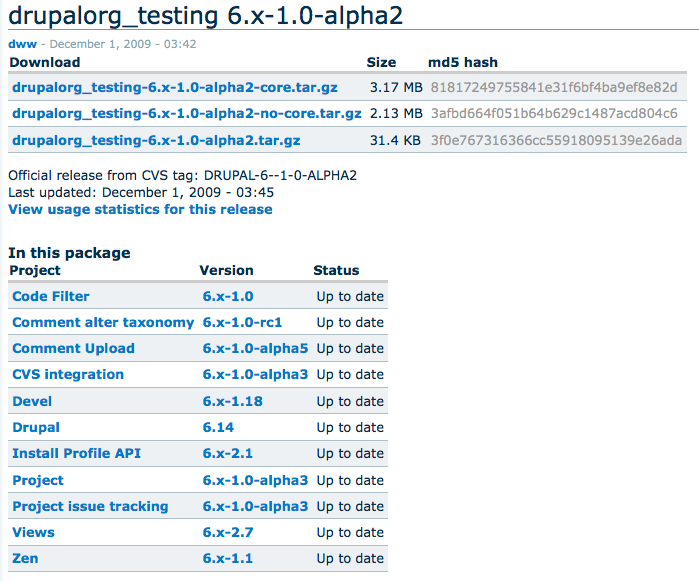Open the Zen project page

point(25,558)
